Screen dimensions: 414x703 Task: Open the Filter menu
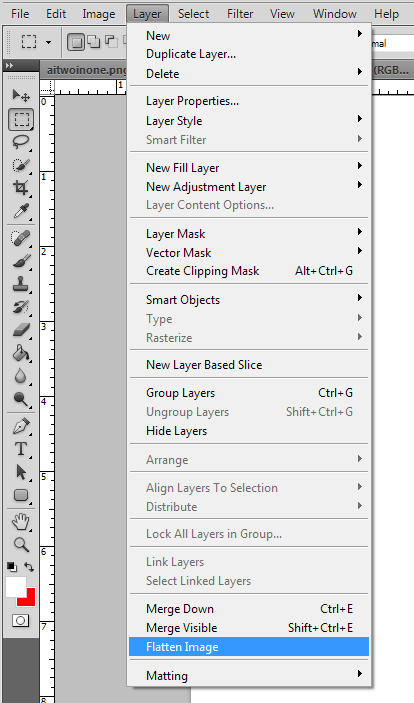click(240, 14)
